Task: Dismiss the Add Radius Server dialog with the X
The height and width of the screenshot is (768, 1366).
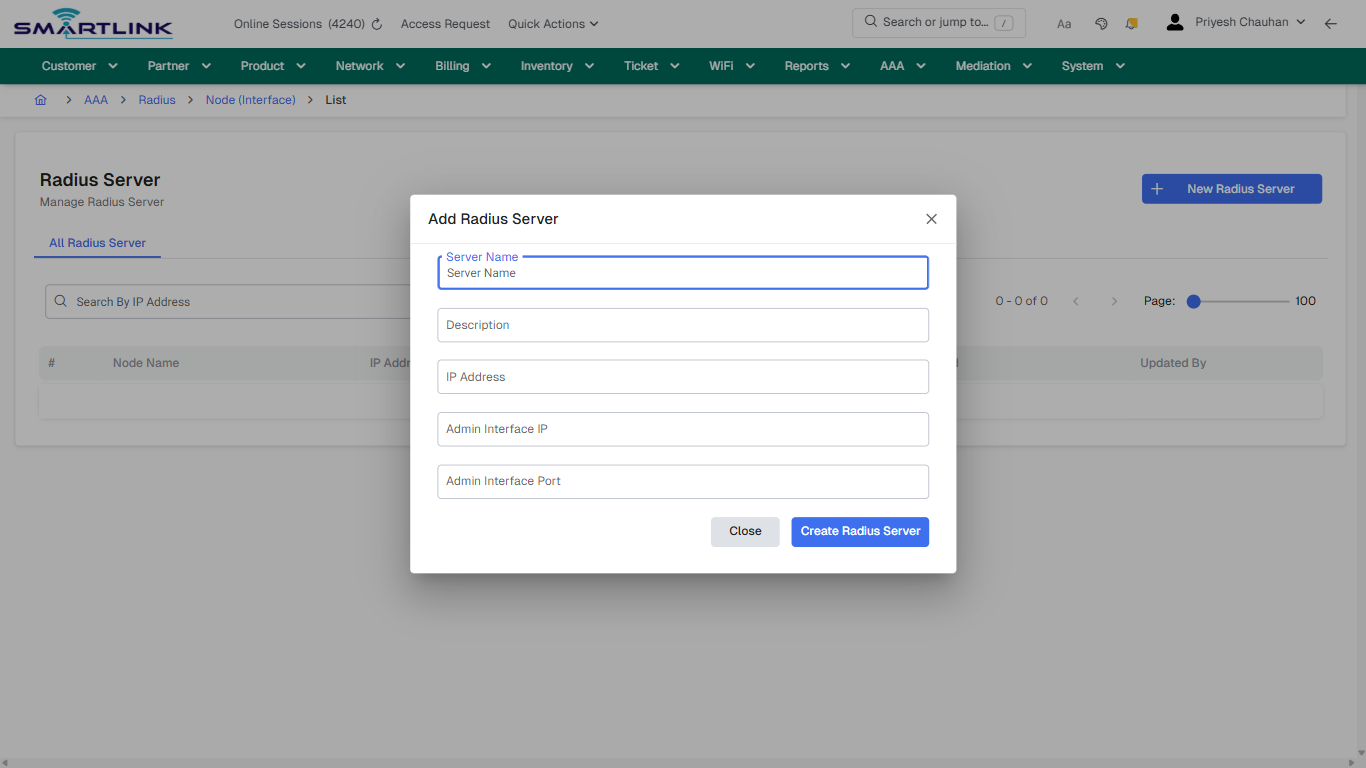Action: (x=931, y=218)
